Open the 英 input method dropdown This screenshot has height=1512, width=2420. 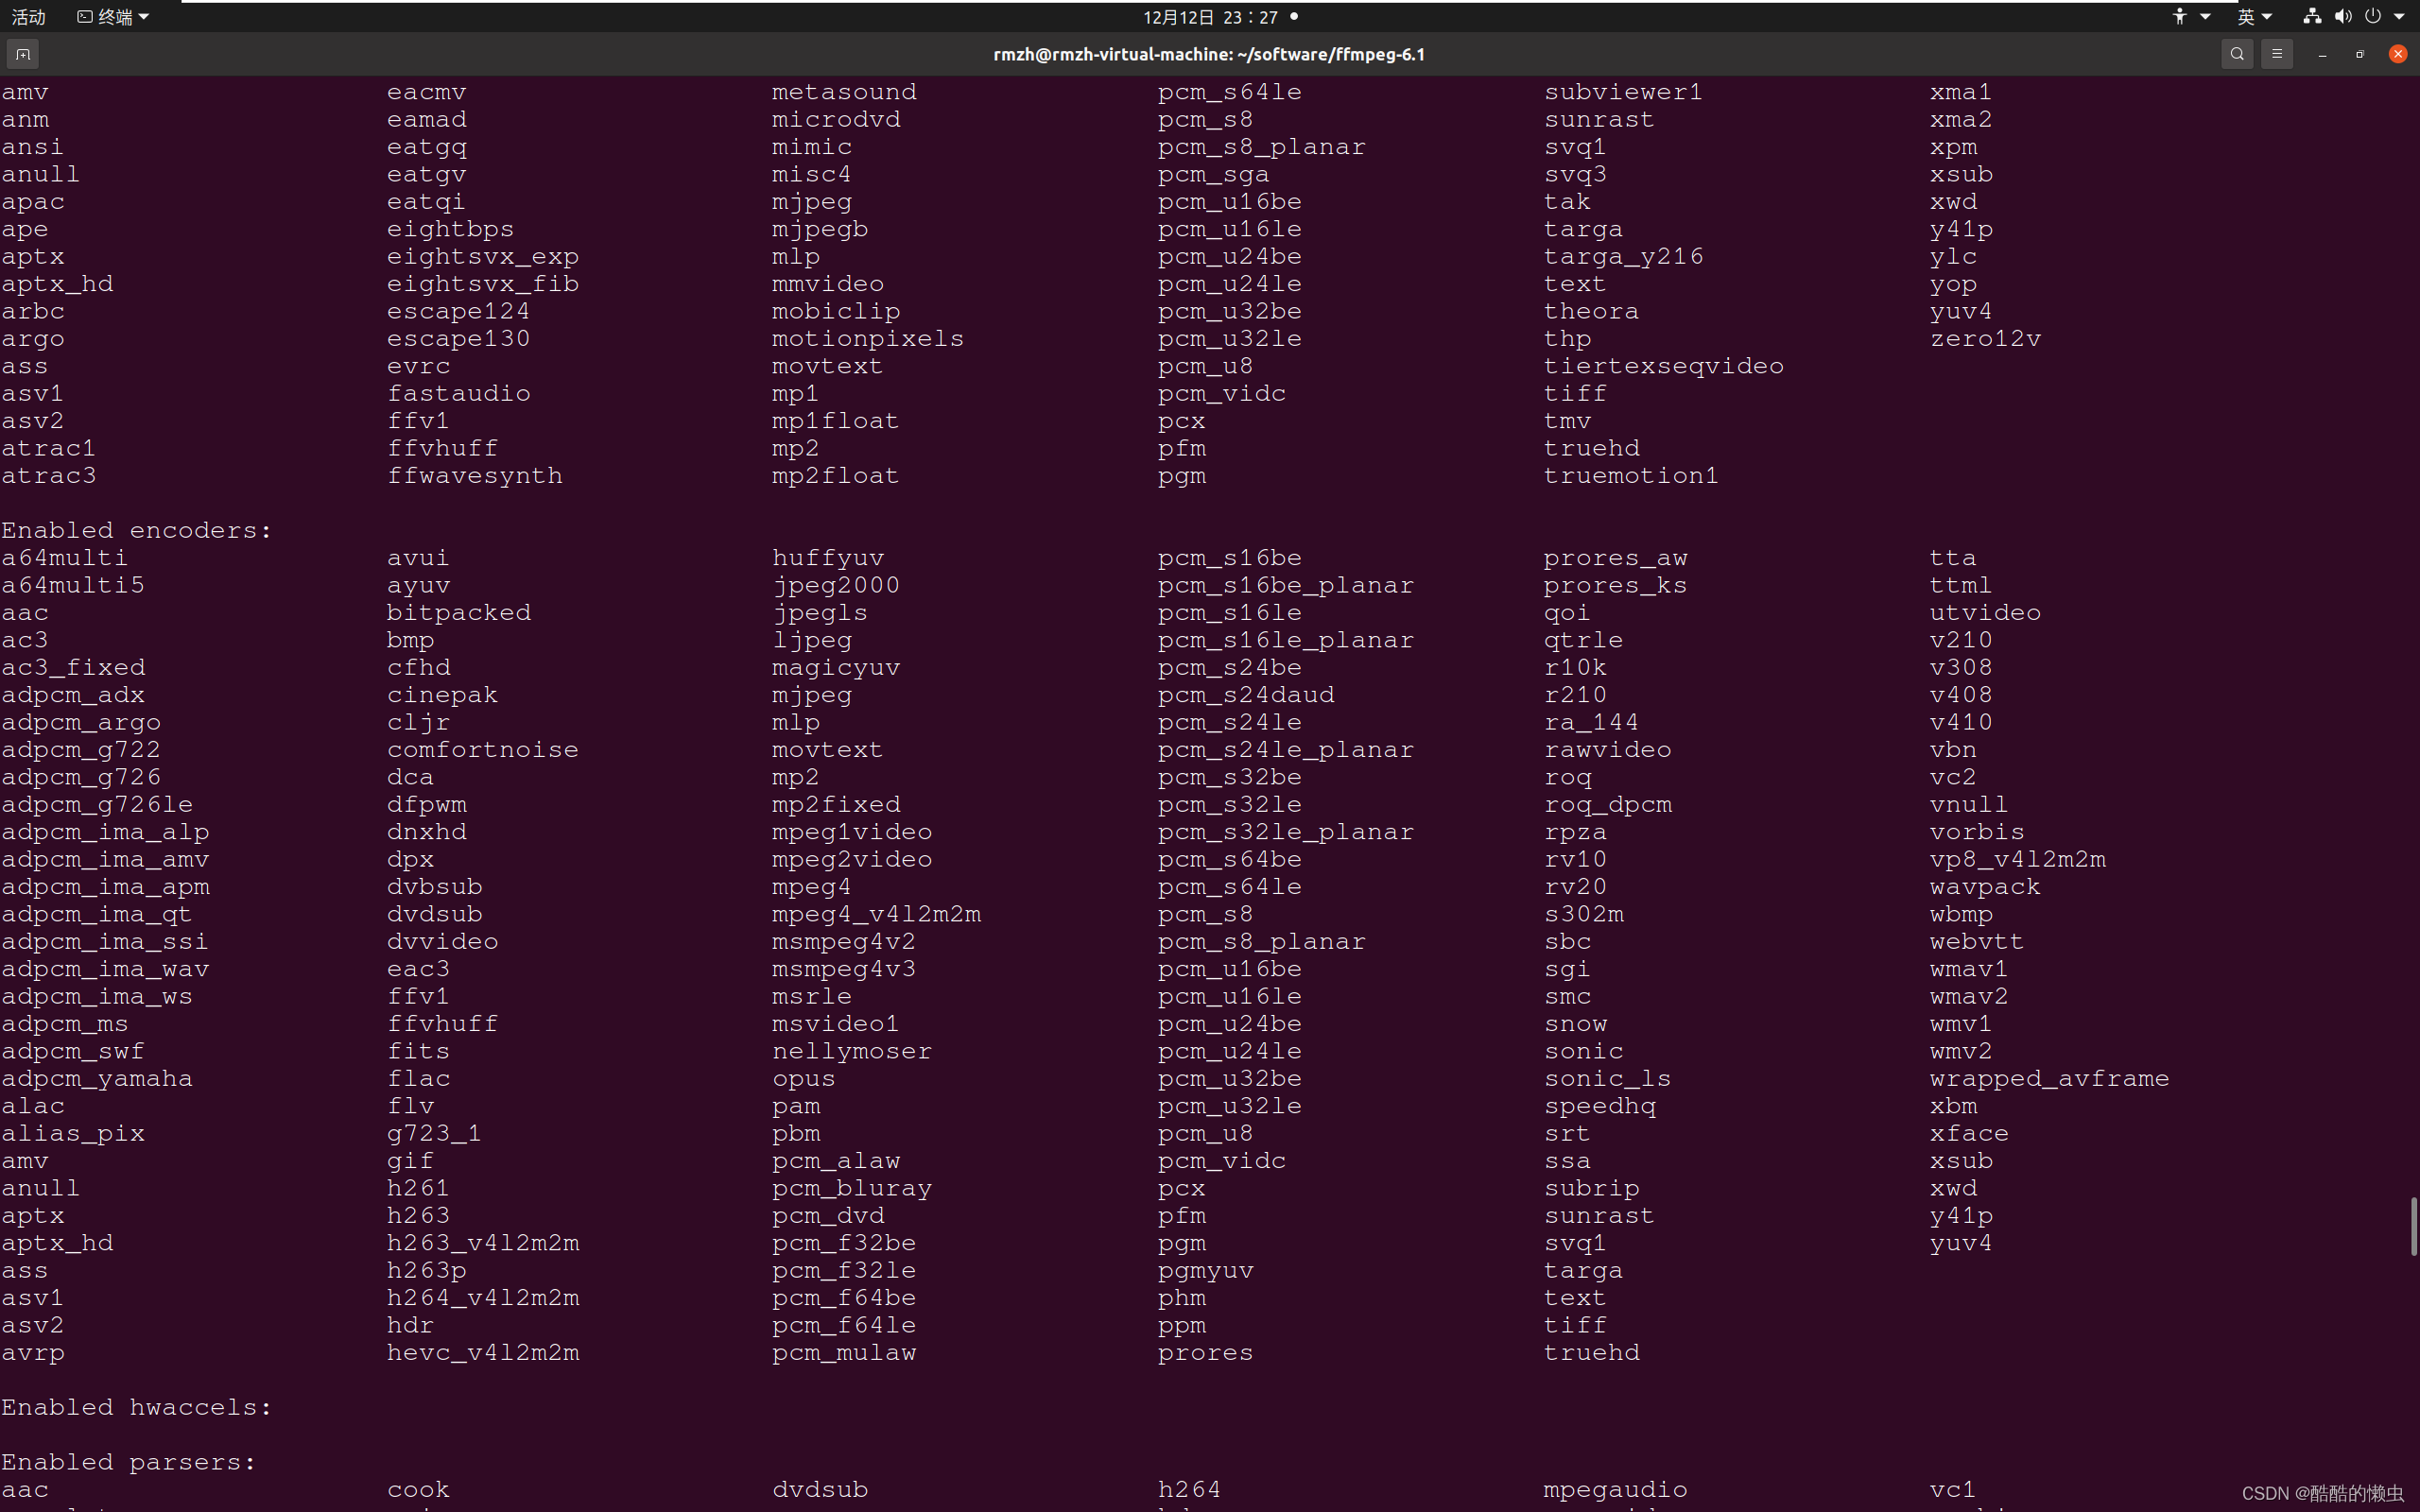(2254, 16)
